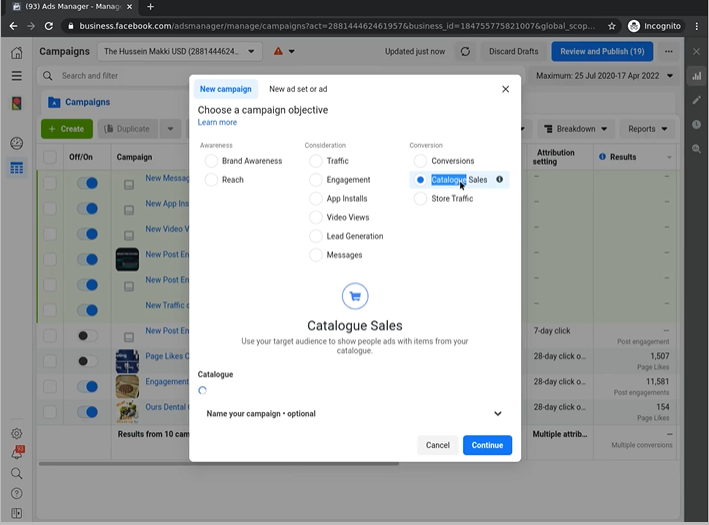Click the collapse sidebar panel icon

click(17, 513)
